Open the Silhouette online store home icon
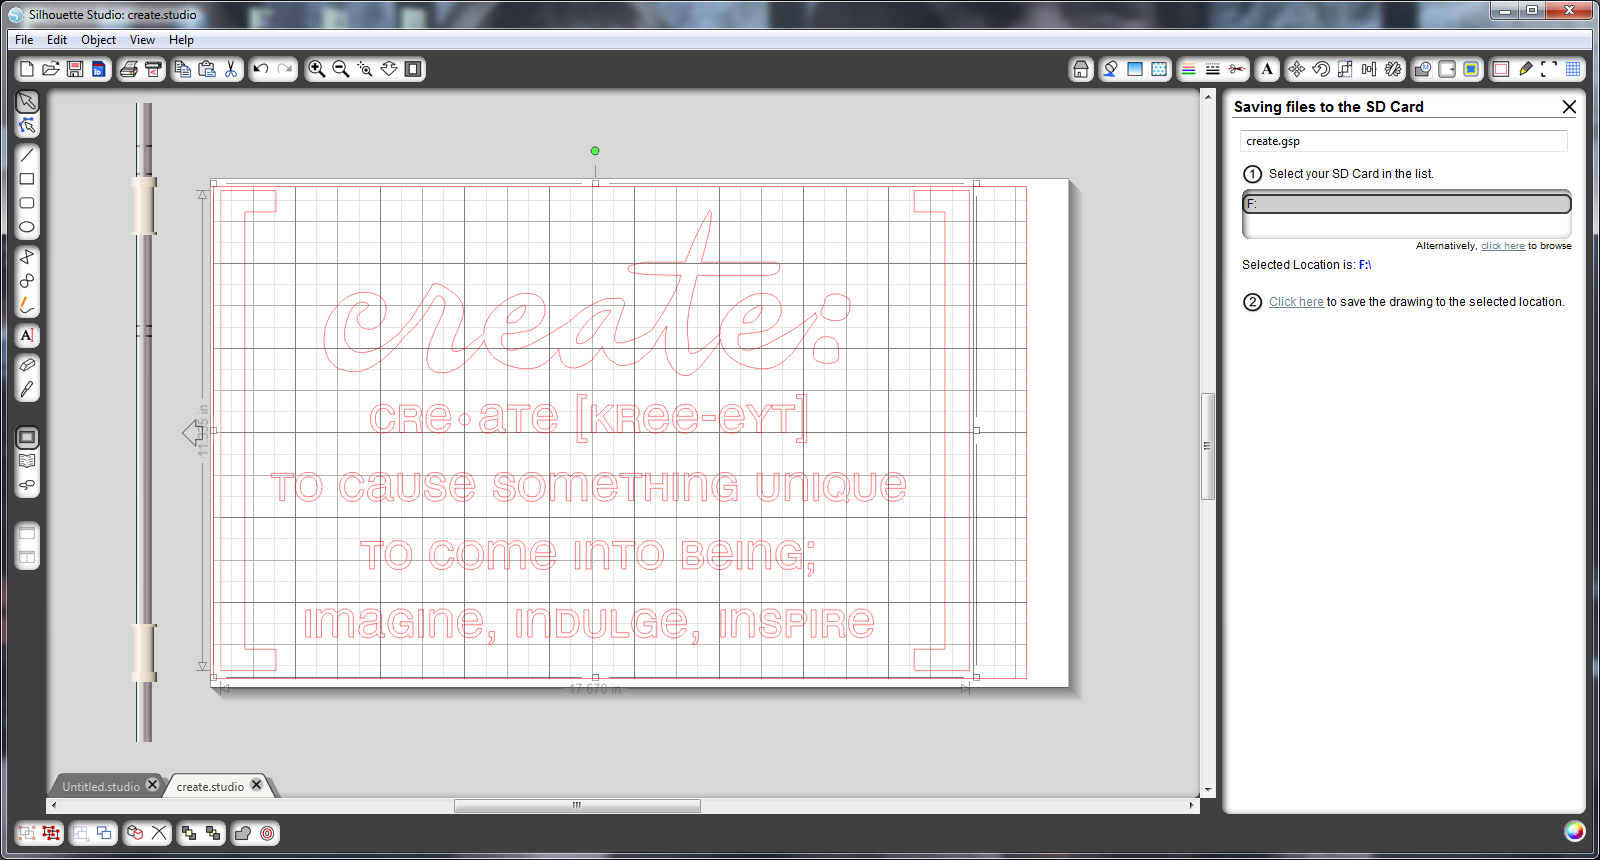The width and height of the screenshot is (1600, 860). point(1081,69)
